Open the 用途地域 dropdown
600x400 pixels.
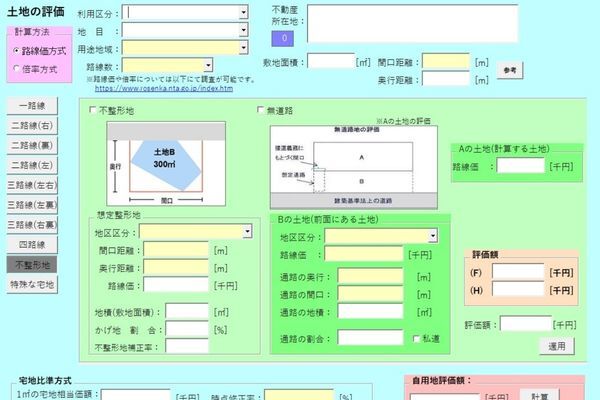[243, 47]
